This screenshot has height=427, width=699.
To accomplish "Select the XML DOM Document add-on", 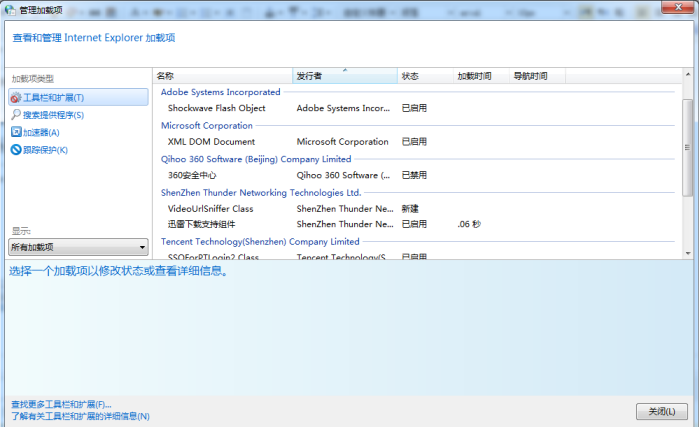I will pyautogui.click(x=211, y=142).
